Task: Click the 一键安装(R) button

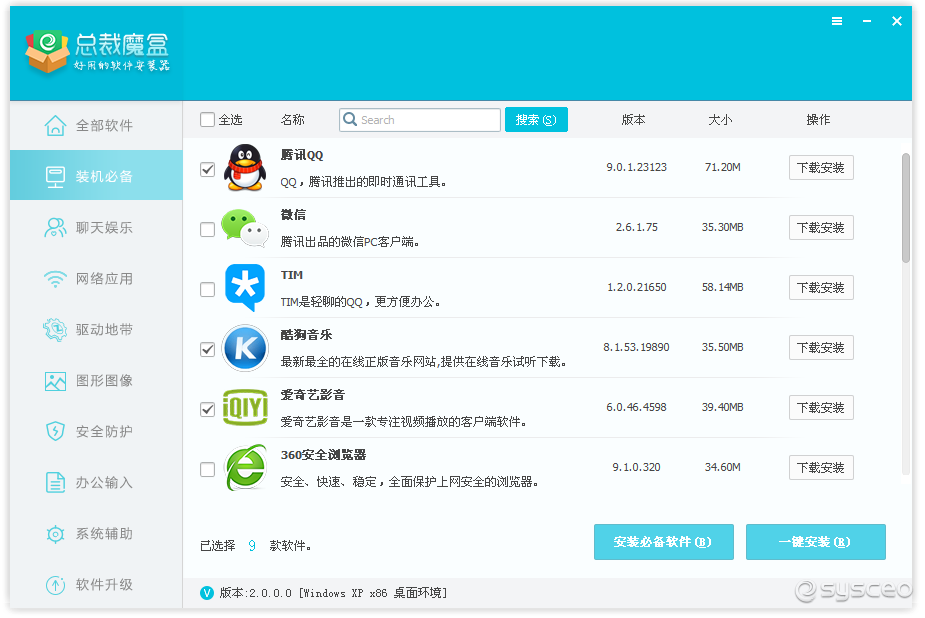Action: [816, 542]
